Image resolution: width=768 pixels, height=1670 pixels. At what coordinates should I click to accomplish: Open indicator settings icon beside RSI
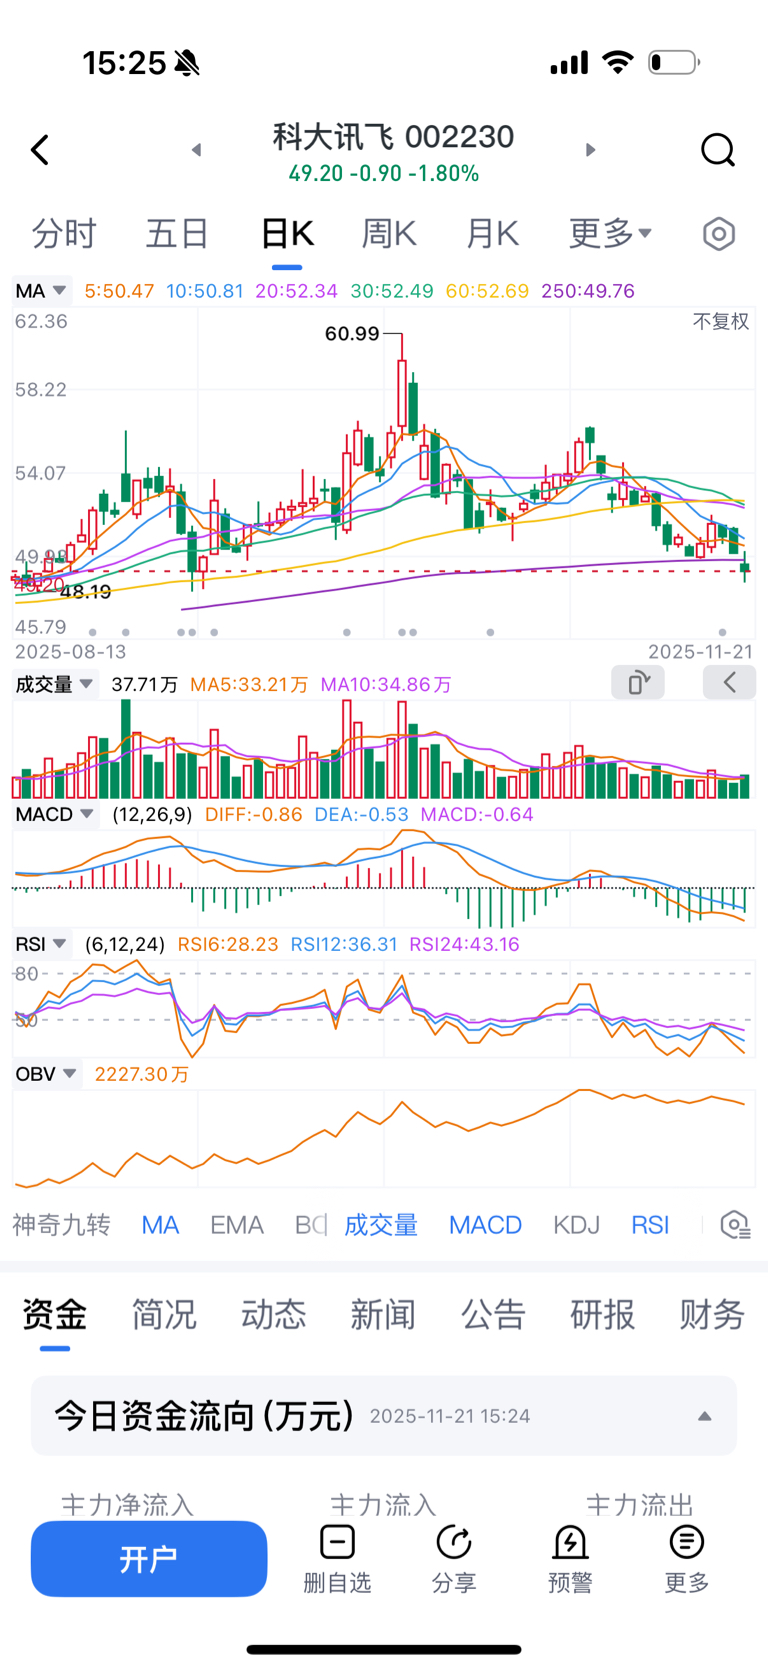click(x=735, y=1225)
